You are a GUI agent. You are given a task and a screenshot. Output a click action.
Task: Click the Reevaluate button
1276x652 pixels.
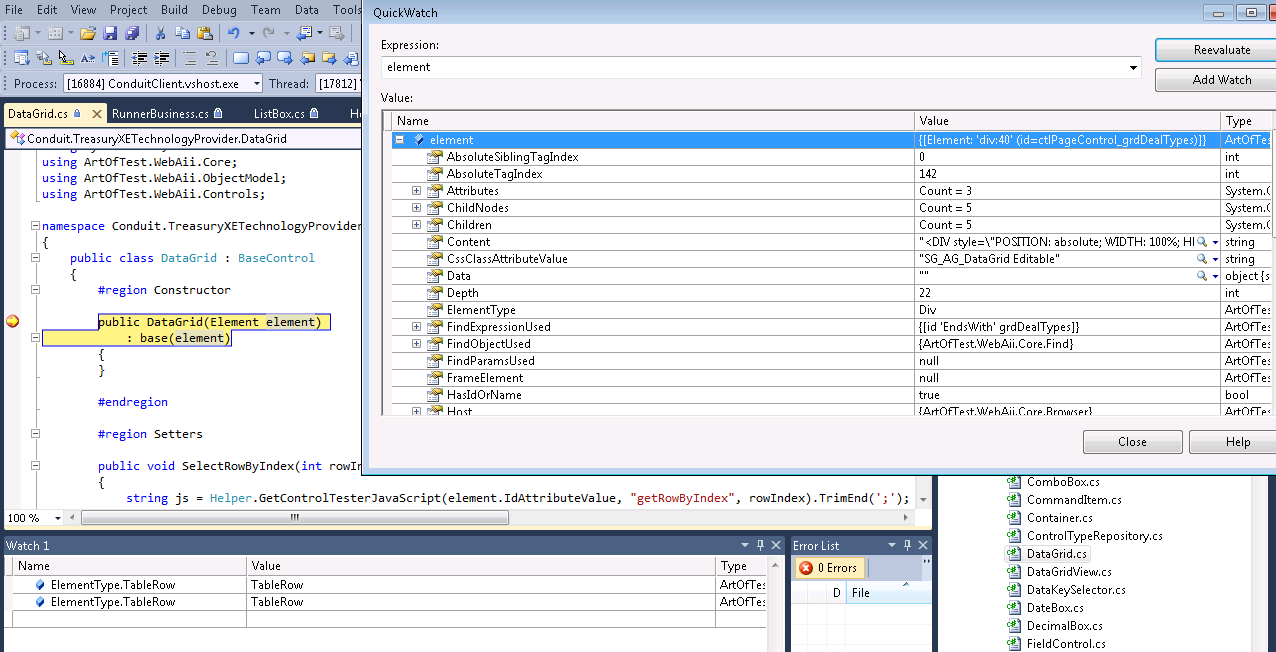1221,50
